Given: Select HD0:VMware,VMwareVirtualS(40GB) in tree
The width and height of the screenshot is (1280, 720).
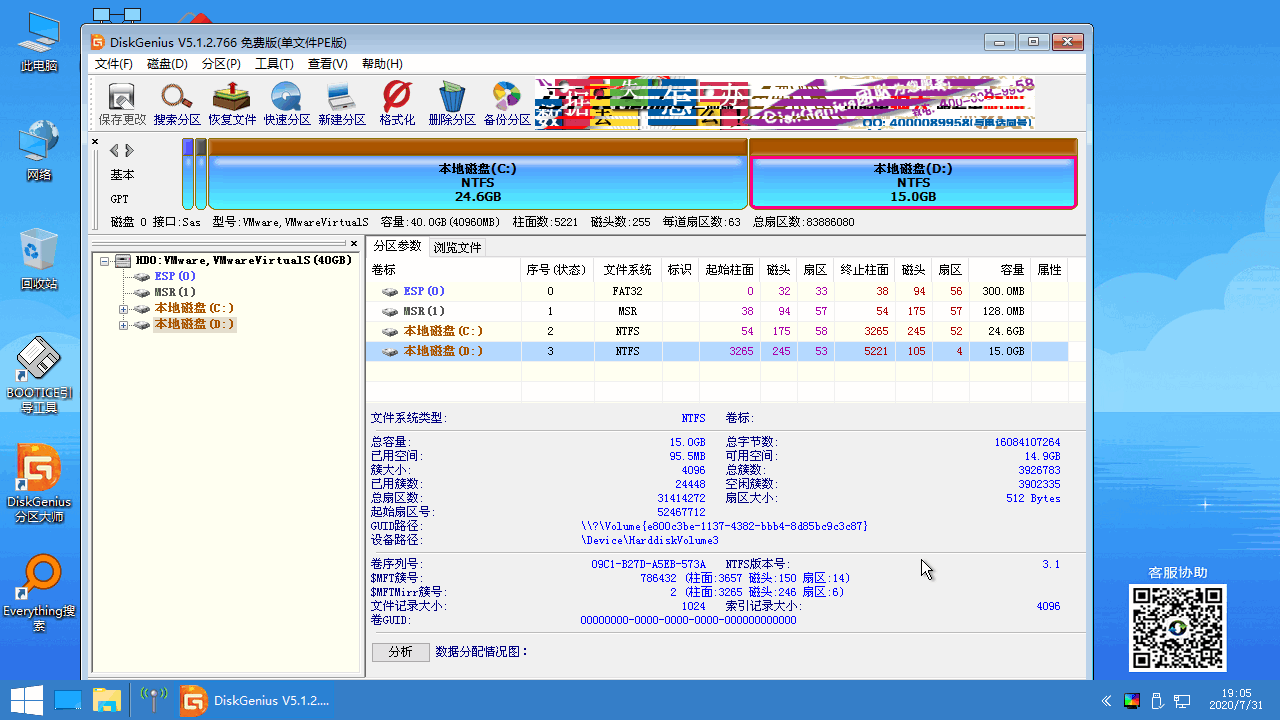Looking at the screenshot, I should (243, 260).
